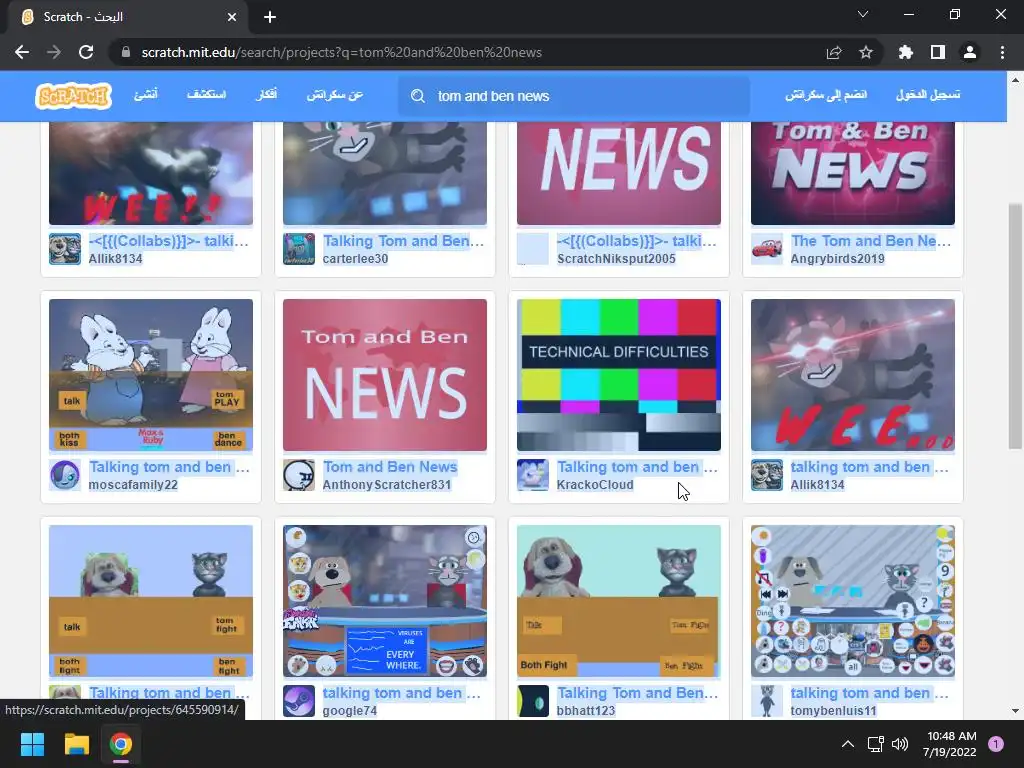This screenshot has width=1024, height=768.
Task: Open the Create (أنشئ) nav item
Action: (x=146, y=95)
